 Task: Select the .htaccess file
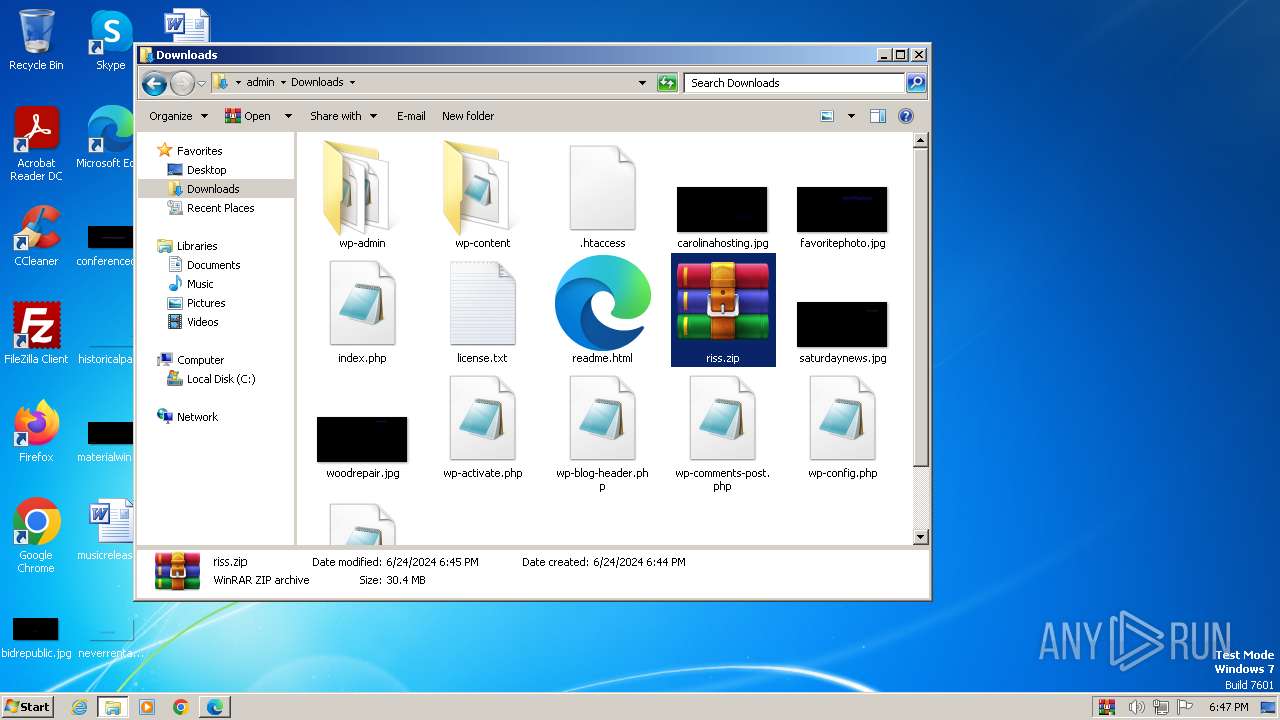click(602, 195)
